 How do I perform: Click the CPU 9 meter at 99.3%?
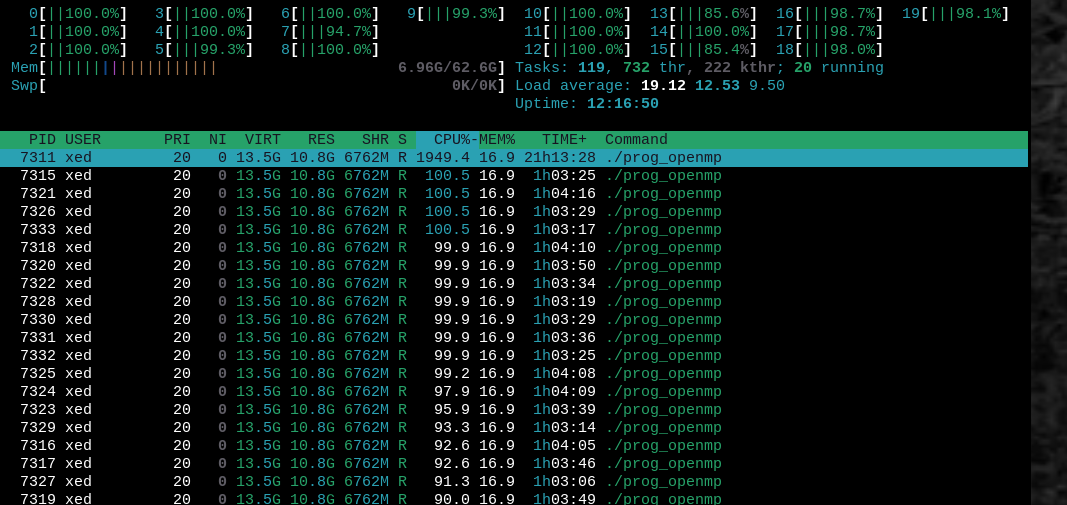tap(457, 14)
